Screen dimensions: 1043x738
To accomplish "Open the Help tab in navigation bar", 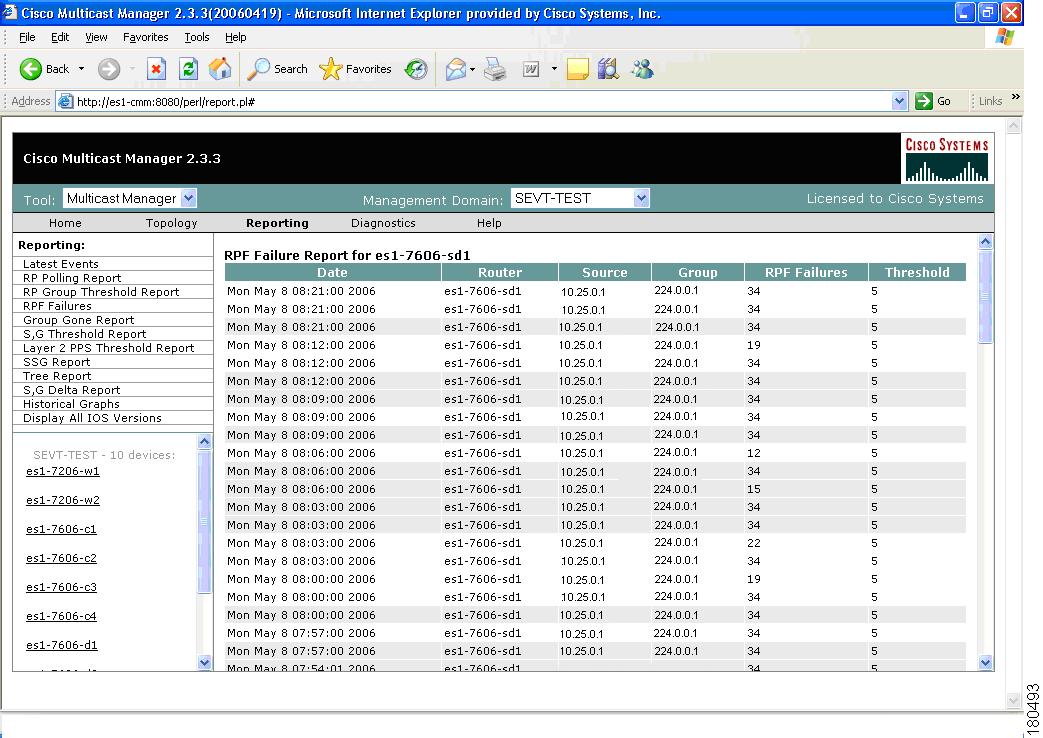I will (x=489, y=223).
